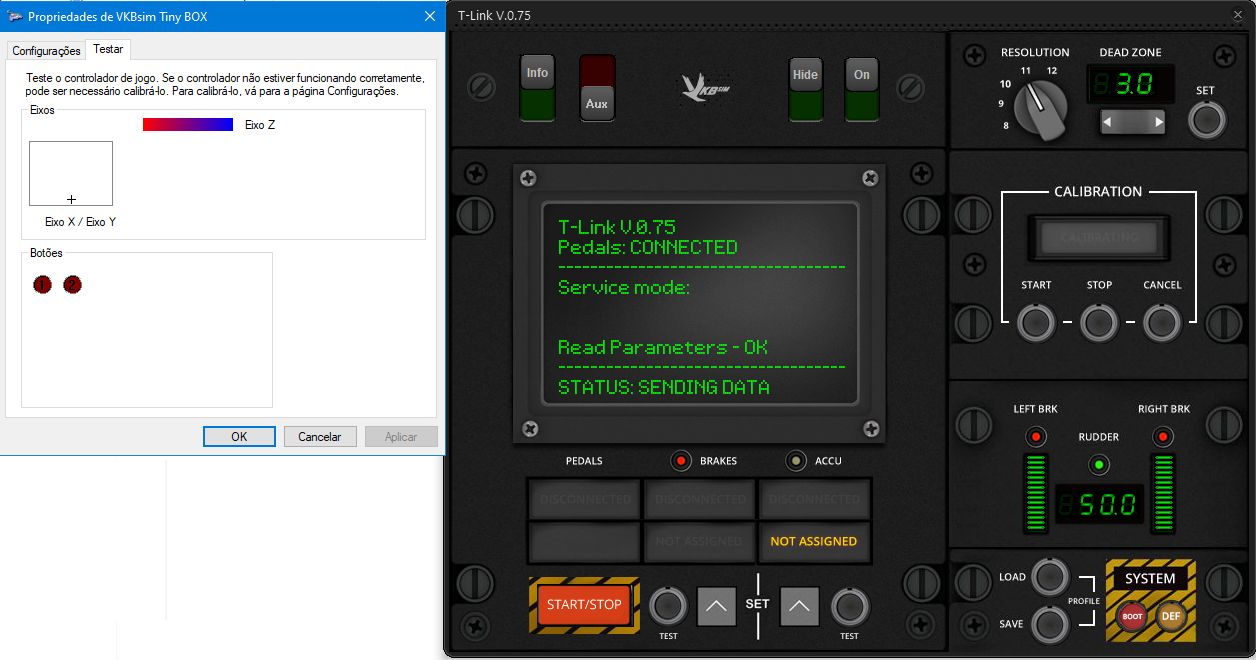Click the red BOOT system button
Viewport: 1256px width, 660px height.
pyautogui.click(x=1132, y=616)
